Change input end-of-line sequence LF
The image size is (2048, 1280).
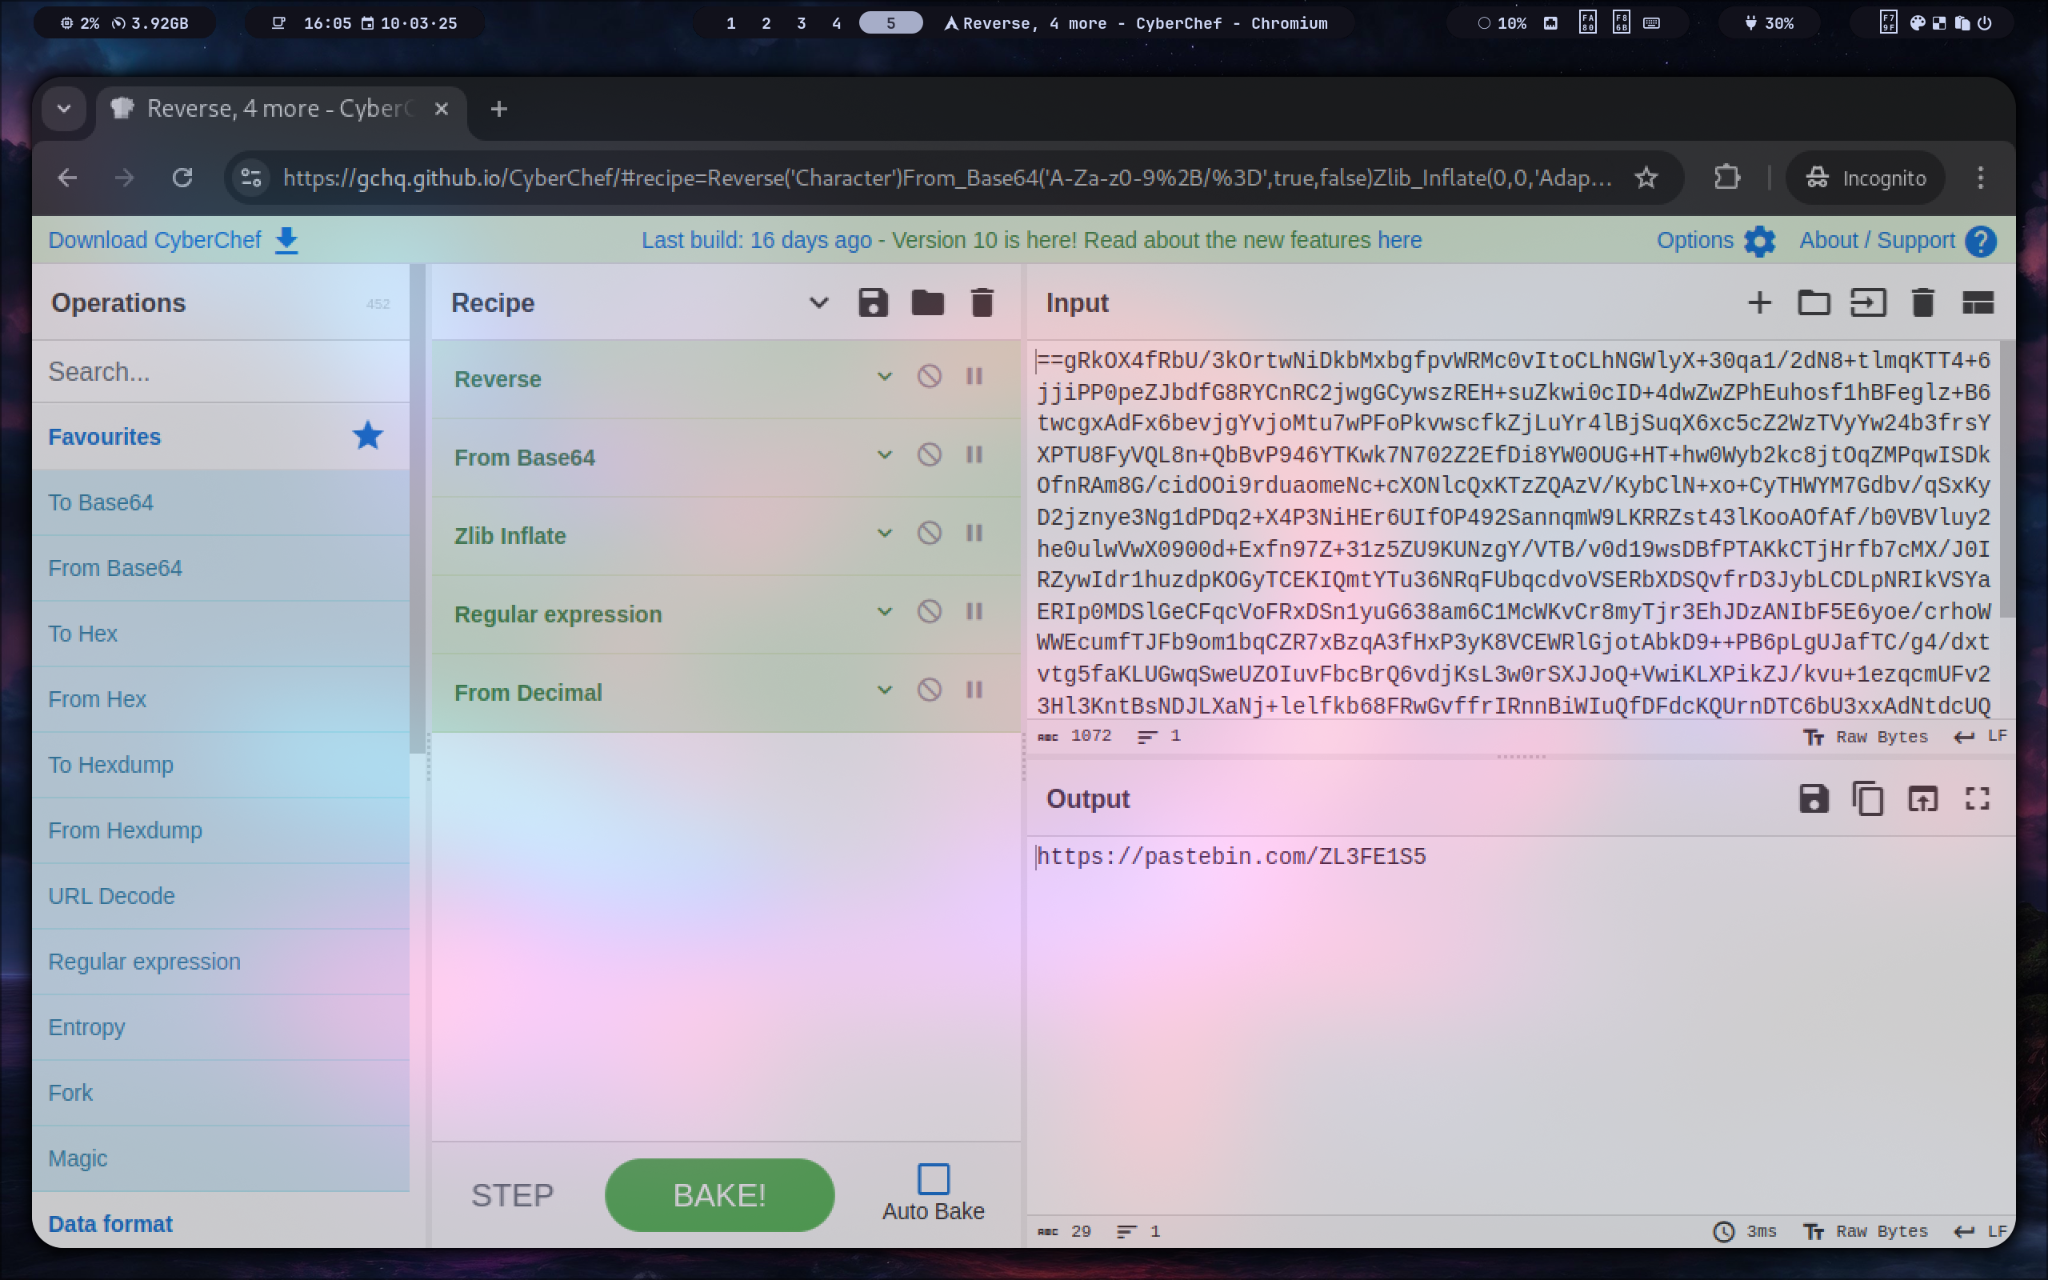(1980, 737)
